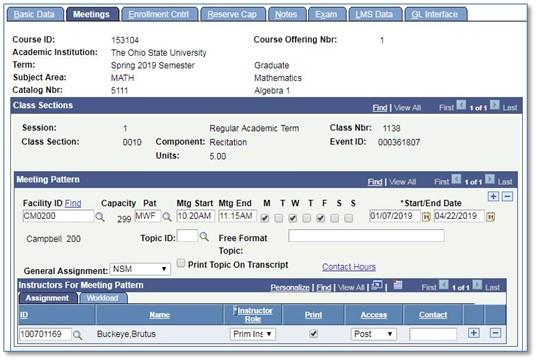Click the start date 01/07/2019 field

click(x=395, y=216)
